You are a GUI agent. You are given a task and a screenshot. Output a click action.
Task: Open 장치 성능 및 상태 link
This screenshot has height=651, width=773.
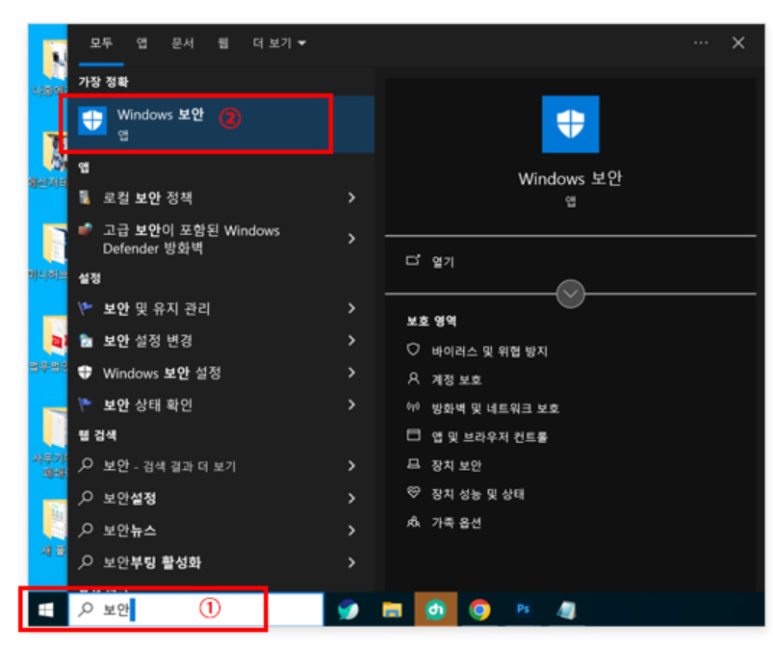pos(478,494)
